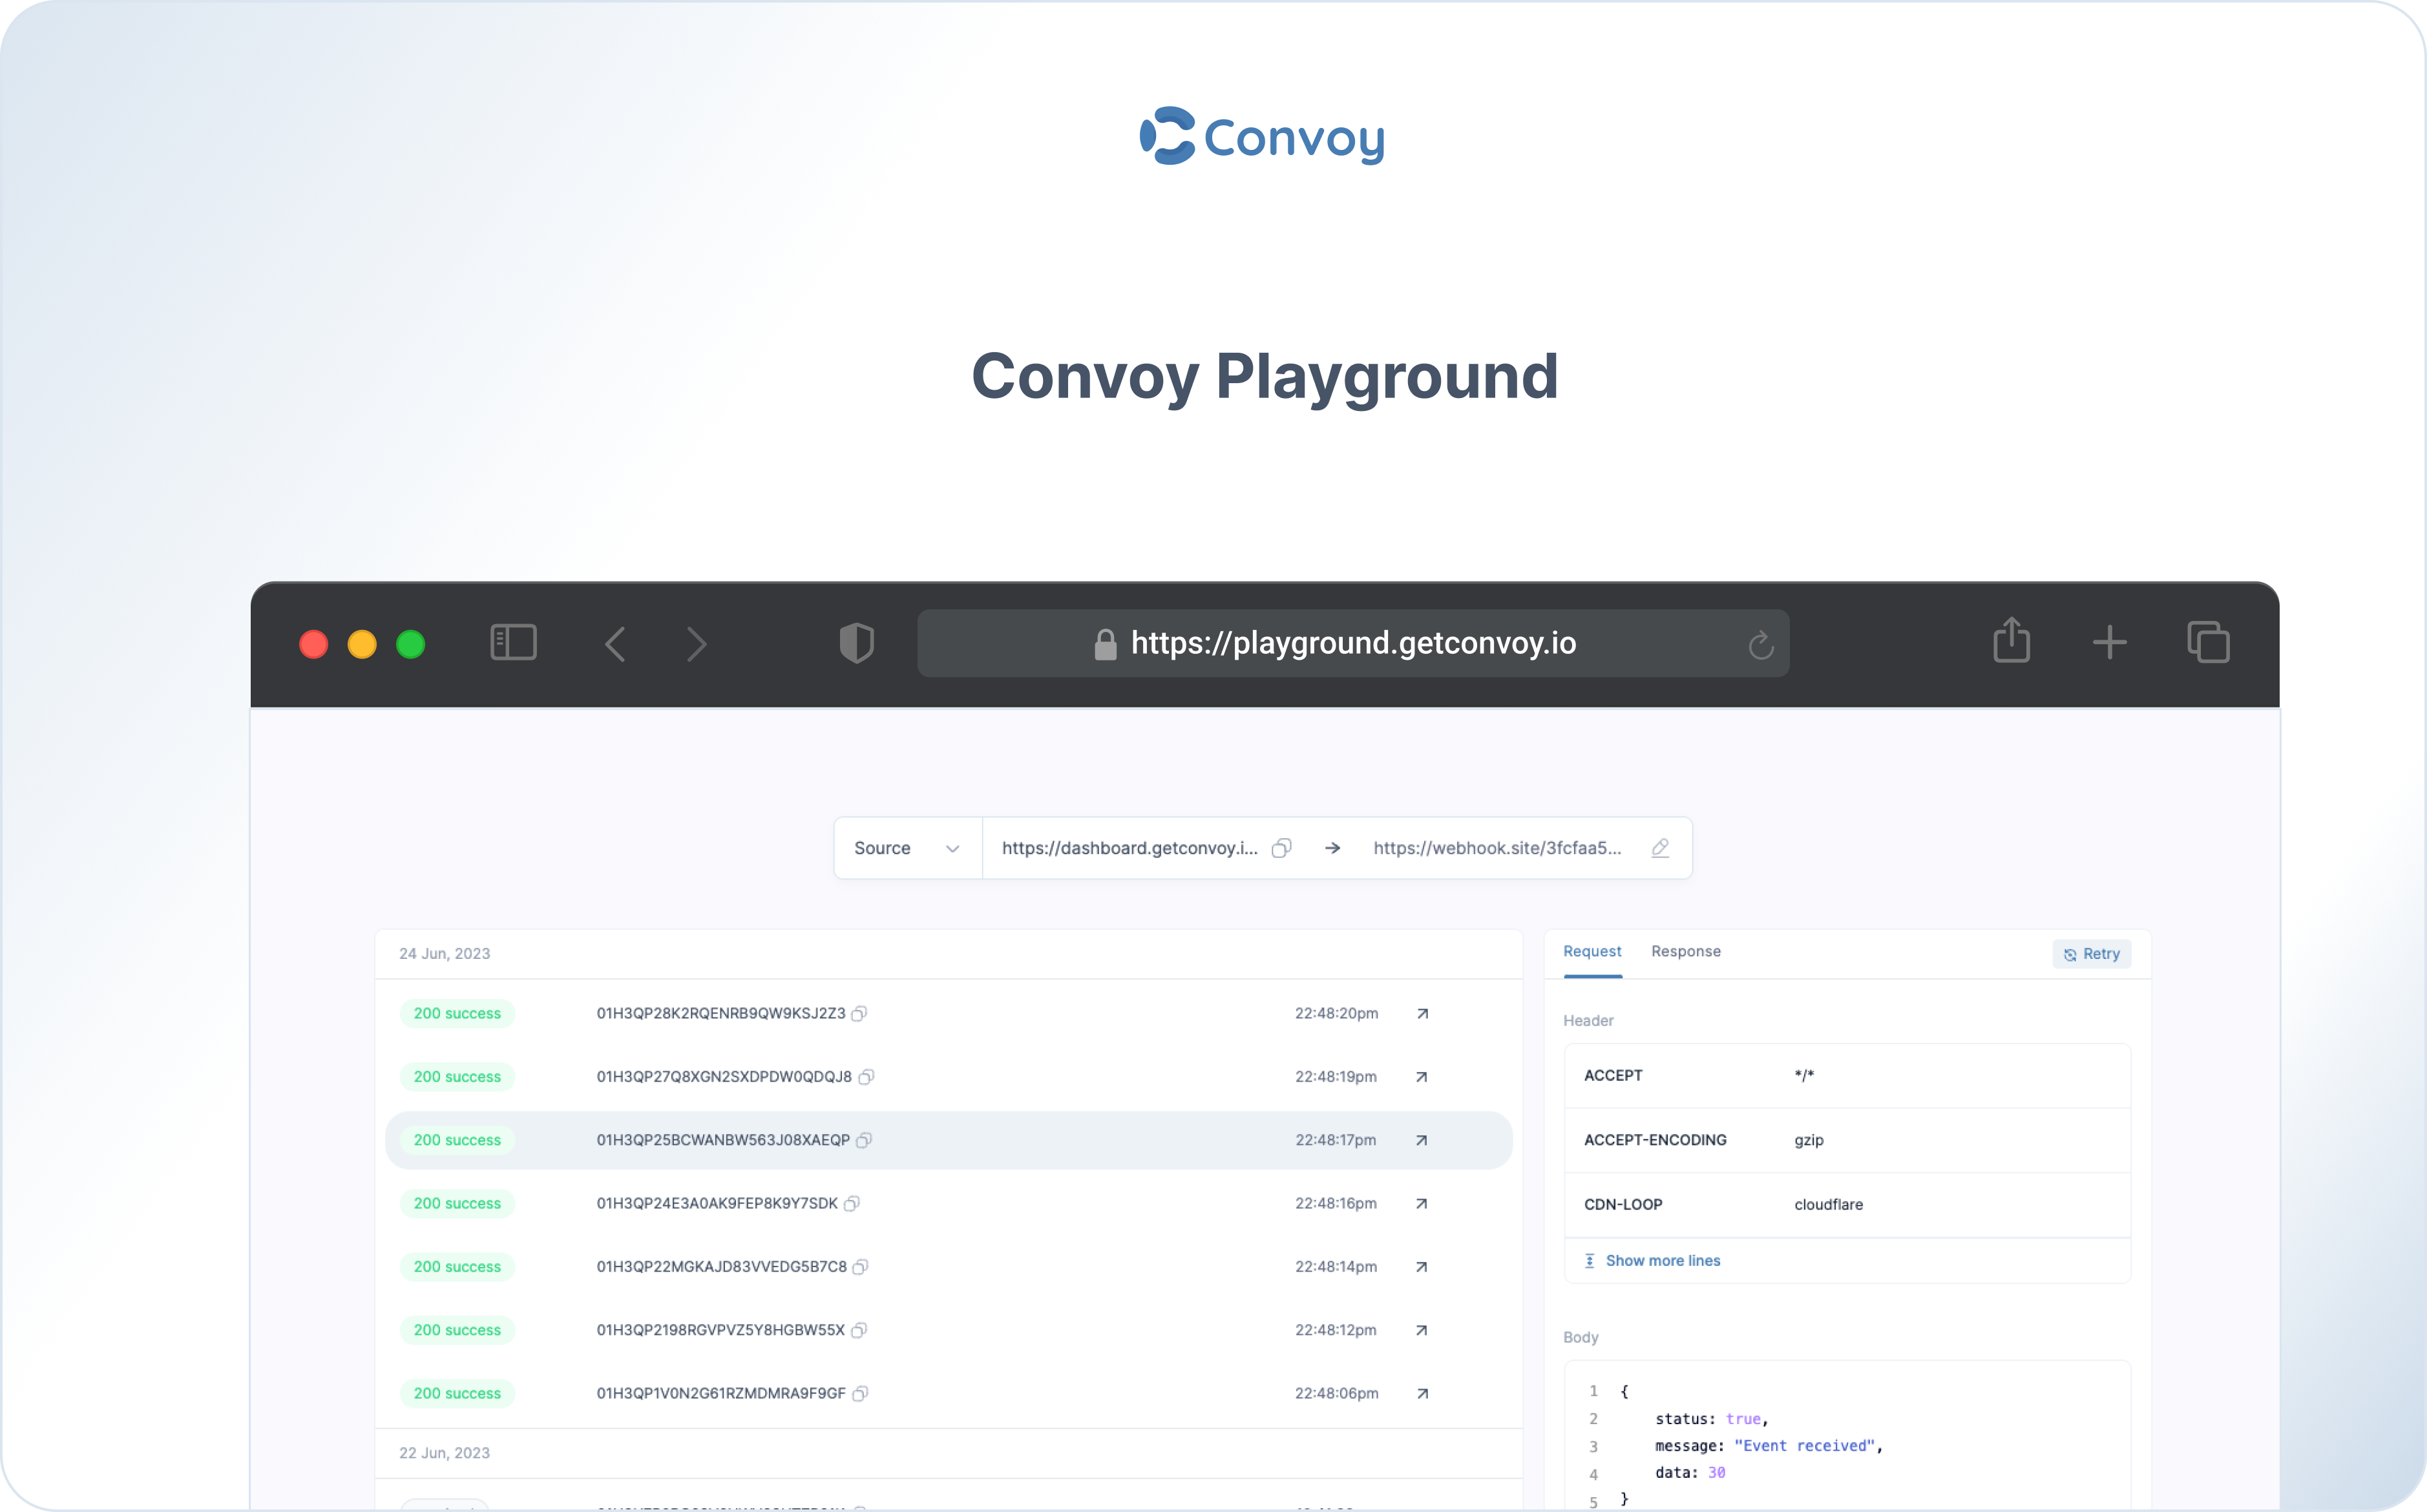Go back with the browser back arrow
Screen dimensions: 2427x1512
pyautogui.click(x=615, y=644)
